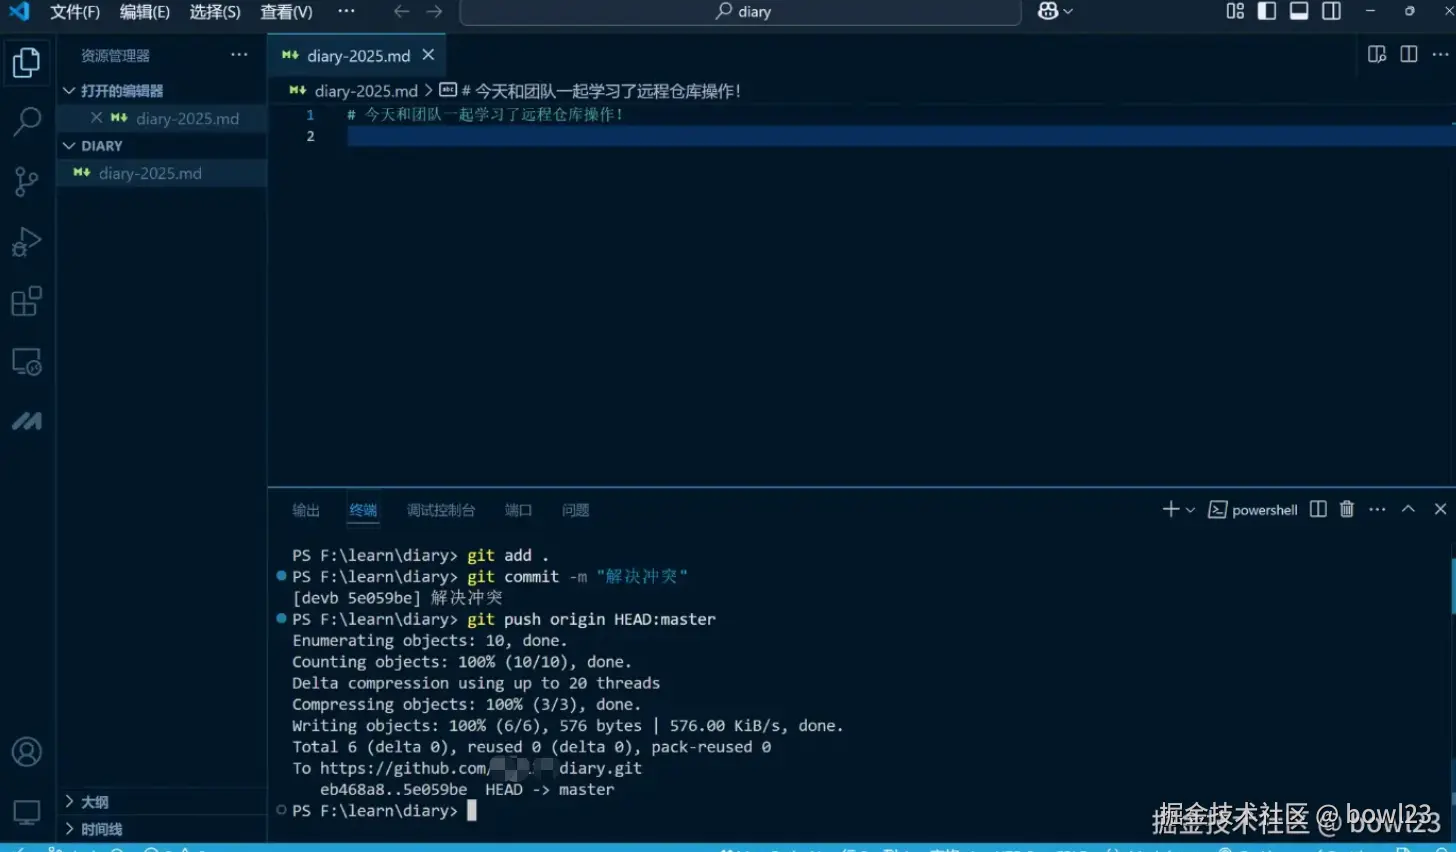Screen dimensions: 1456x852
Task: Open editor More Actions ellipsis
Action: pyautogui.click(x=1441, y=54)
